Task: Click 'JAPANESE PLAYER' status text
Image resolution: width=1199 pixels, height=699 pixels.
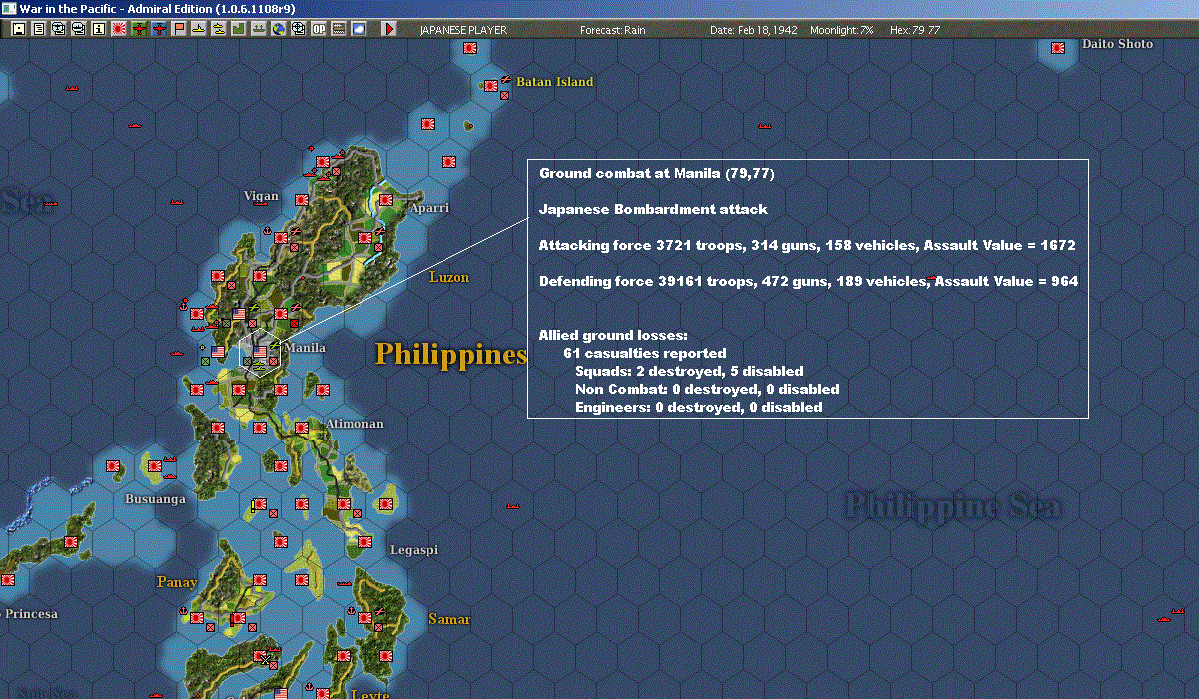Action: [463, 30]
